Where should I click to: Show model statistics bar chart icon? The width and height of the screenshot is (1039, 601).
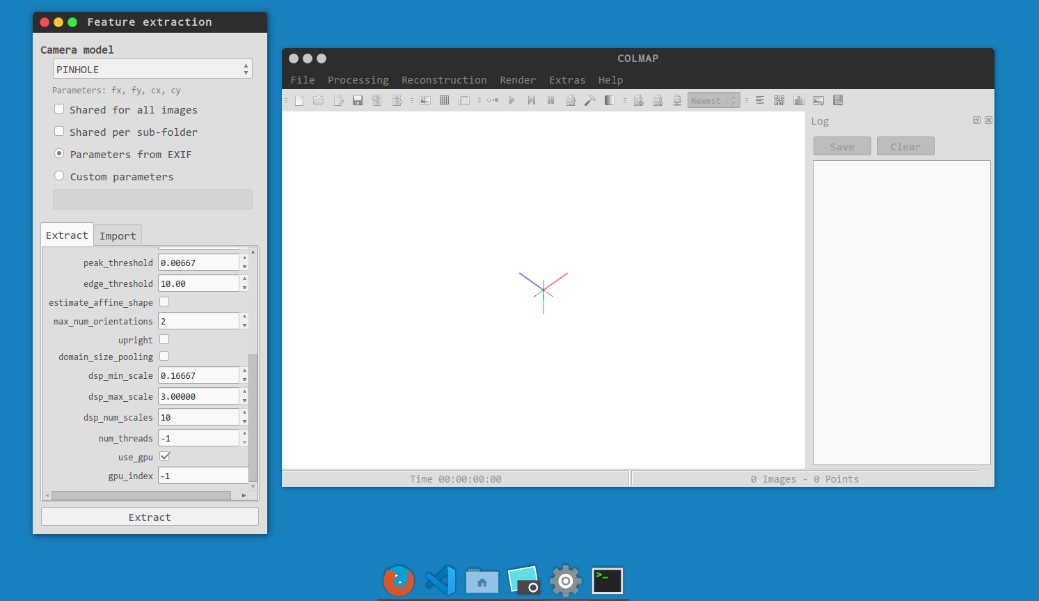[799, 100]
